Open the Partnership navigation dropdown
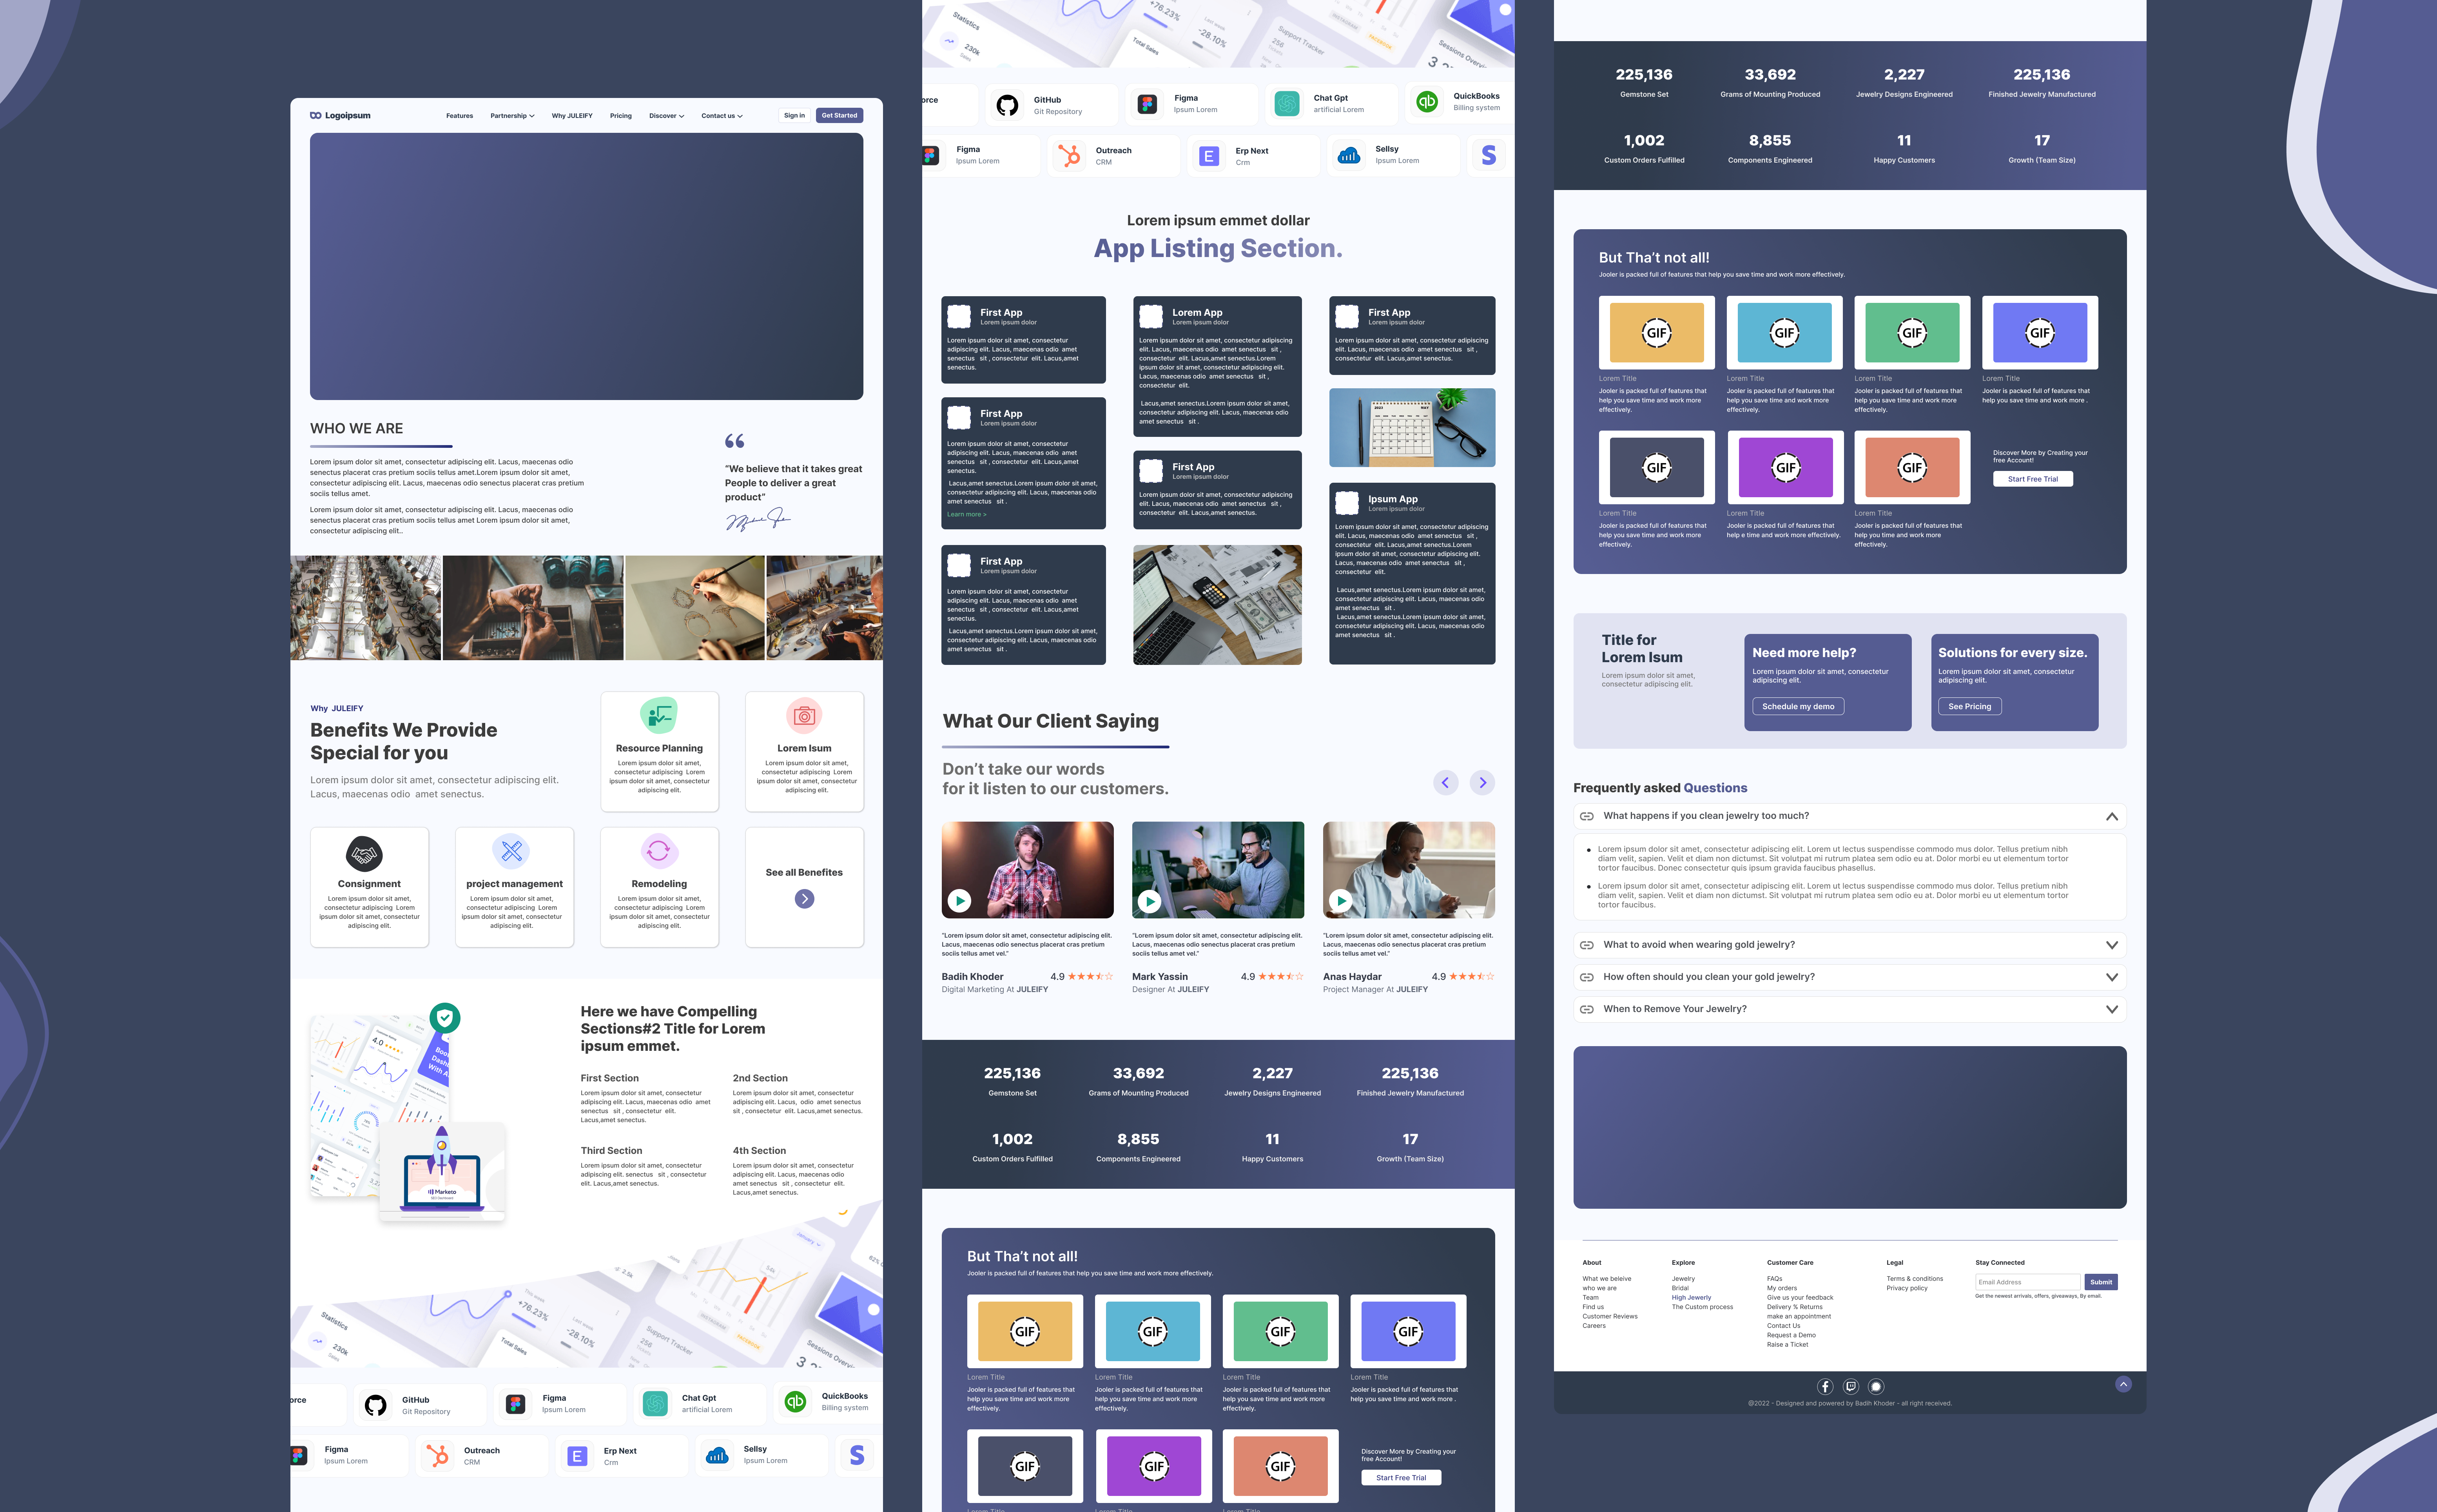Image resolution: width=2437 pixels, height=1512 pixels. click(511, 115)
